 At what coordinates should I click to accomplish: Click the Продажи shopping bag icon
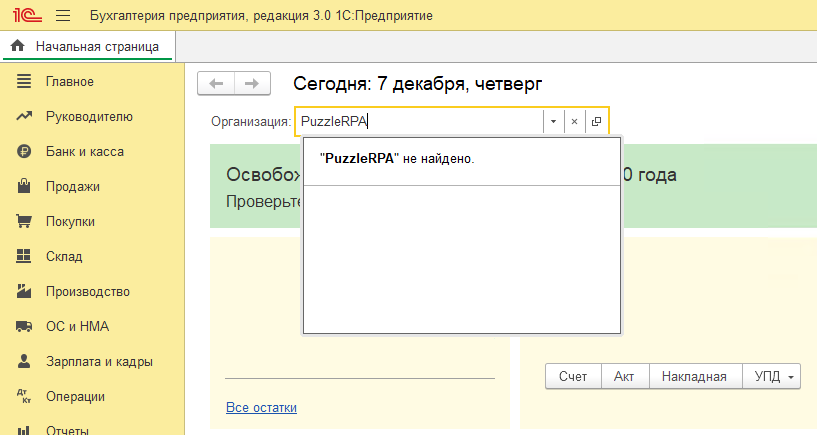pyautogui.click(x=23, y=186)
